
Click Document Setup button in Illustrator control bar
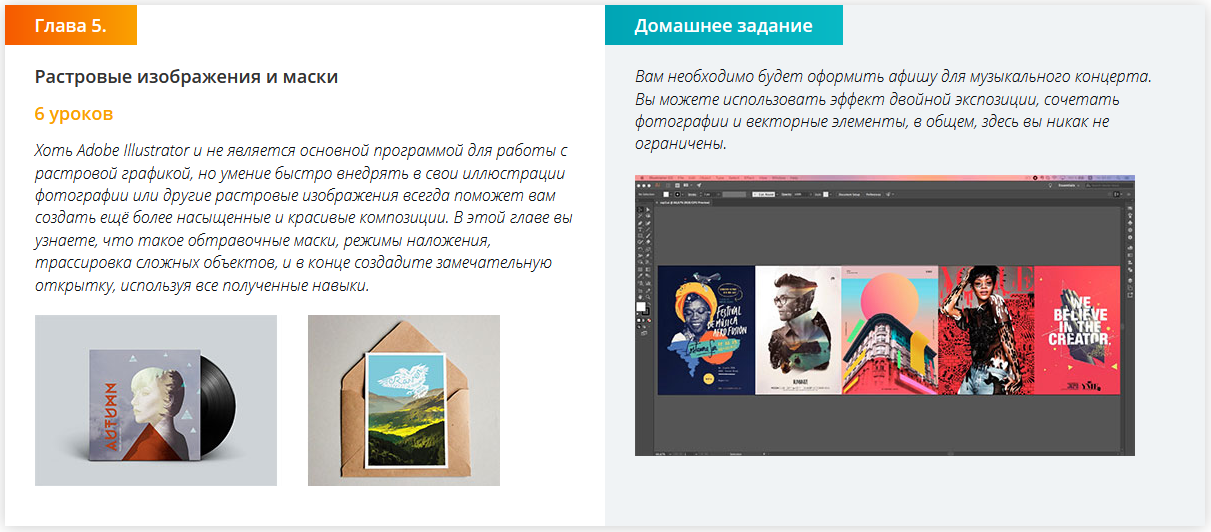[849, 194]
